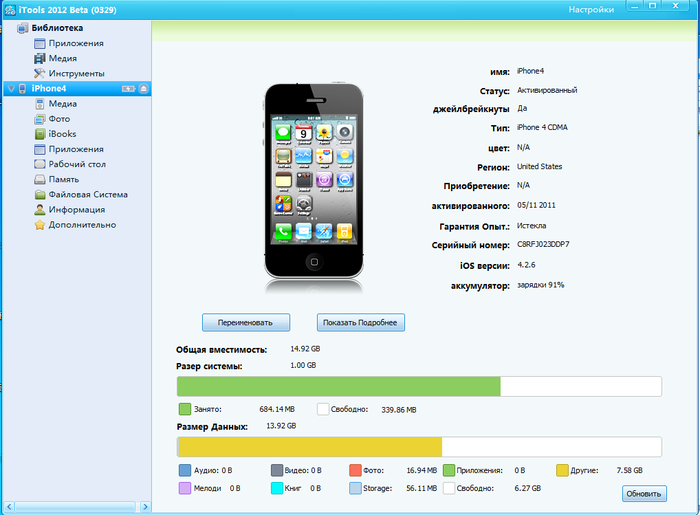Open the iBooks icon in the sidebar
Screen dimensions: 700x515
(x=40, y=134)
